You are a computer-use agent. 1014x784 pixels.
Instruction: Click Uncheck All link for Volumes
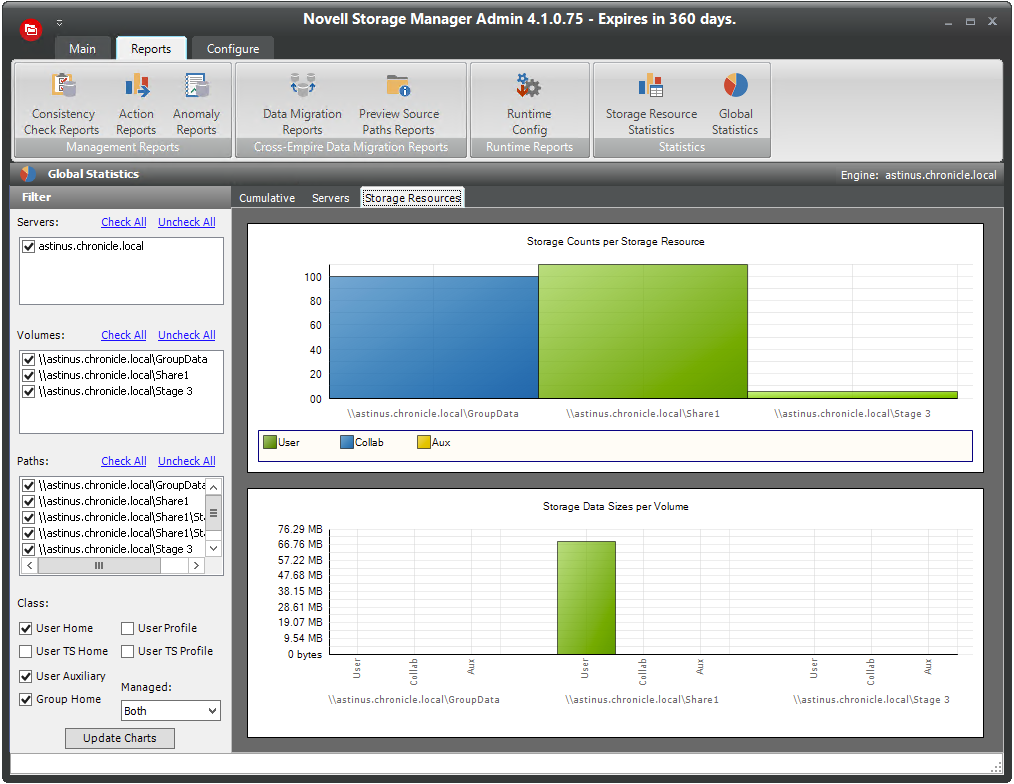[x=186, y=335]
